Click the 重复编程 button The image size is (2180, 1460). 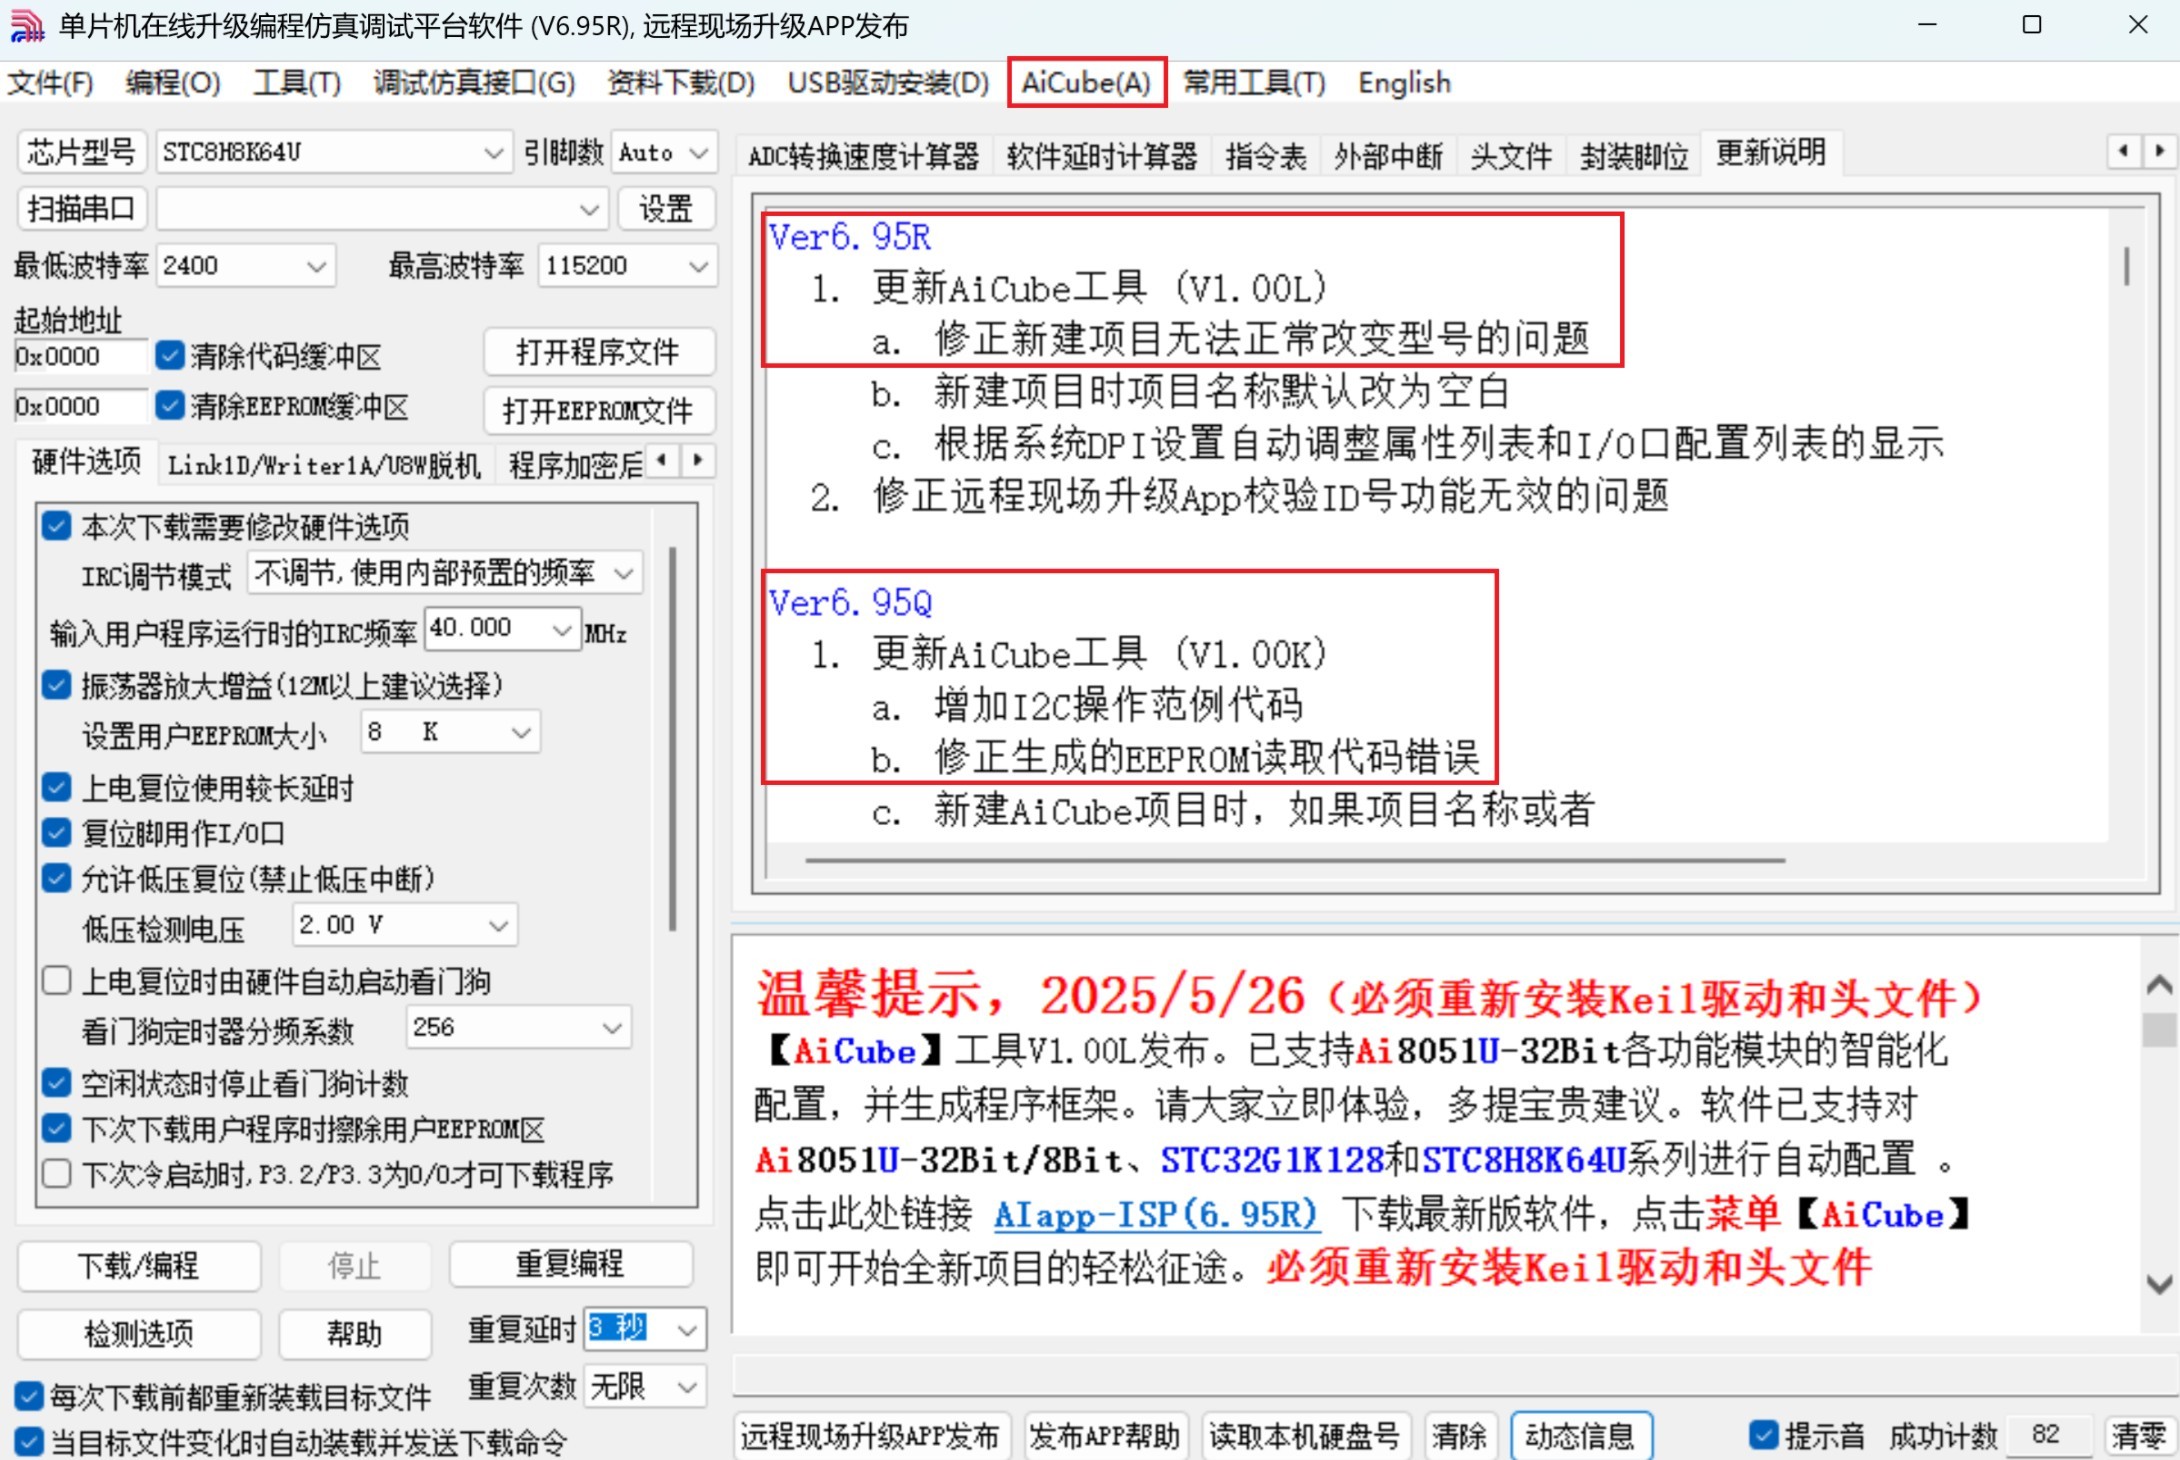coord(570,1264)
